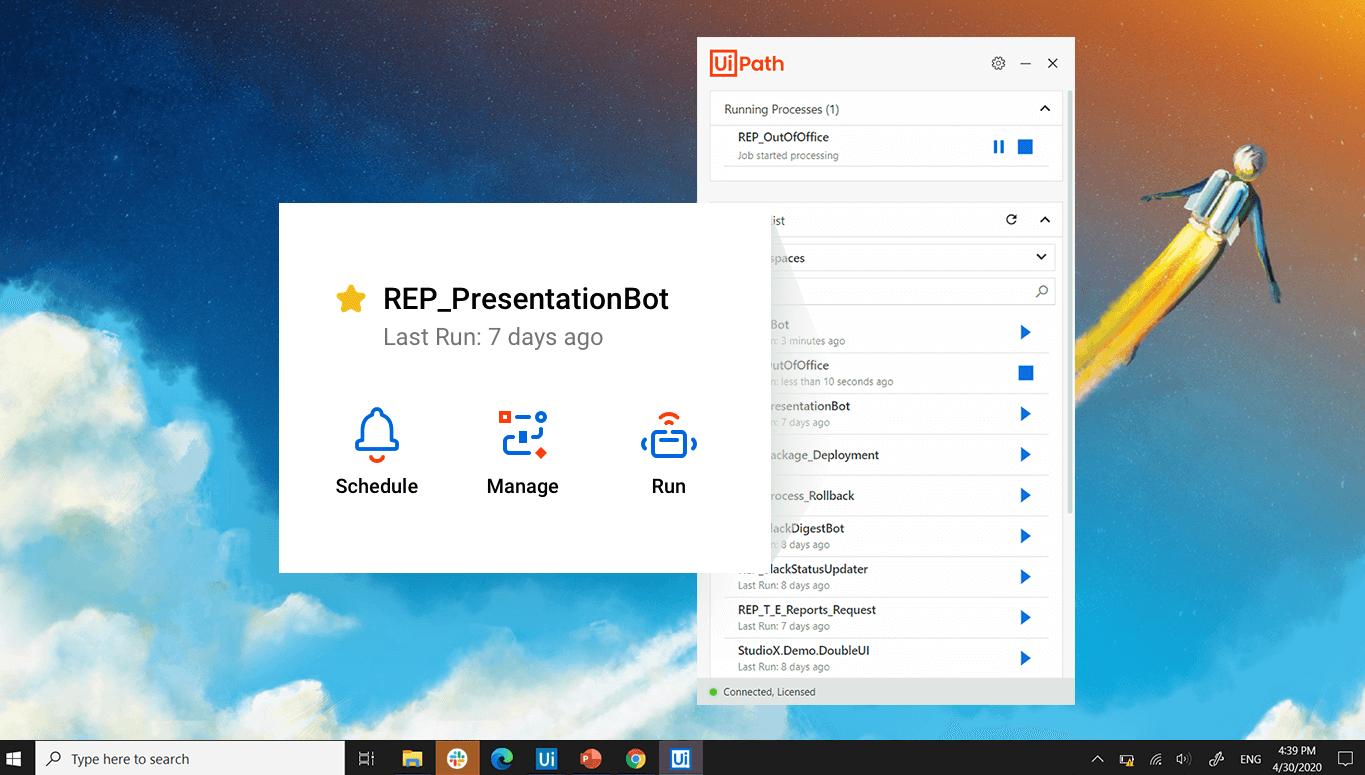Click the ENG language indicator

point(1250,759)
